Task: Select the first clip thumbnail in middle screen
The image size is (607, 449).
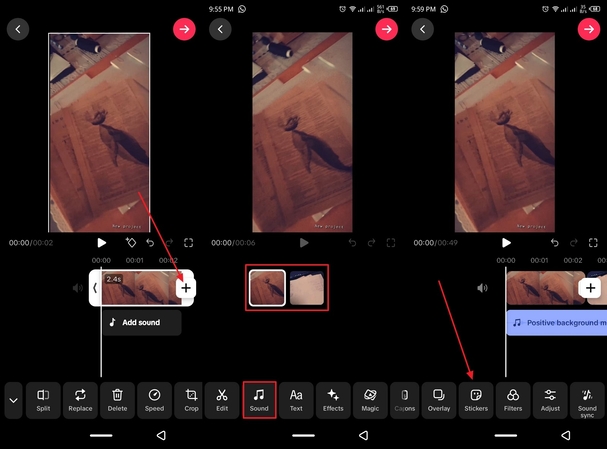Action: [267, 288]
